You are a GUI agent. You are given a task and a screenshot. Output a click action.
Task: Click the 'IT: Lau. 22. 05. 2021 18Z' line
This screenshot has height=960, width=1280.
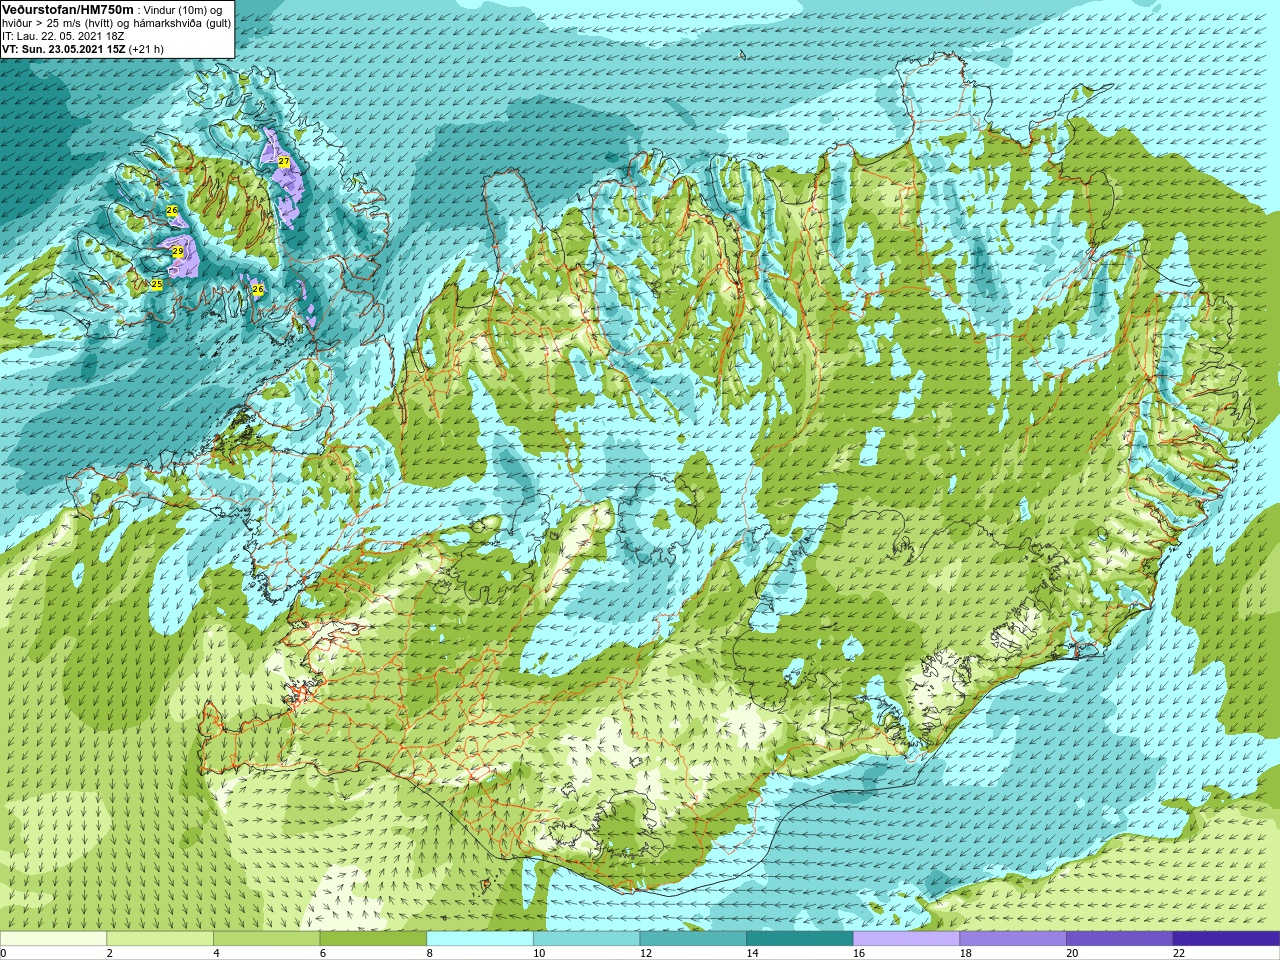click(x=63, y=36)
